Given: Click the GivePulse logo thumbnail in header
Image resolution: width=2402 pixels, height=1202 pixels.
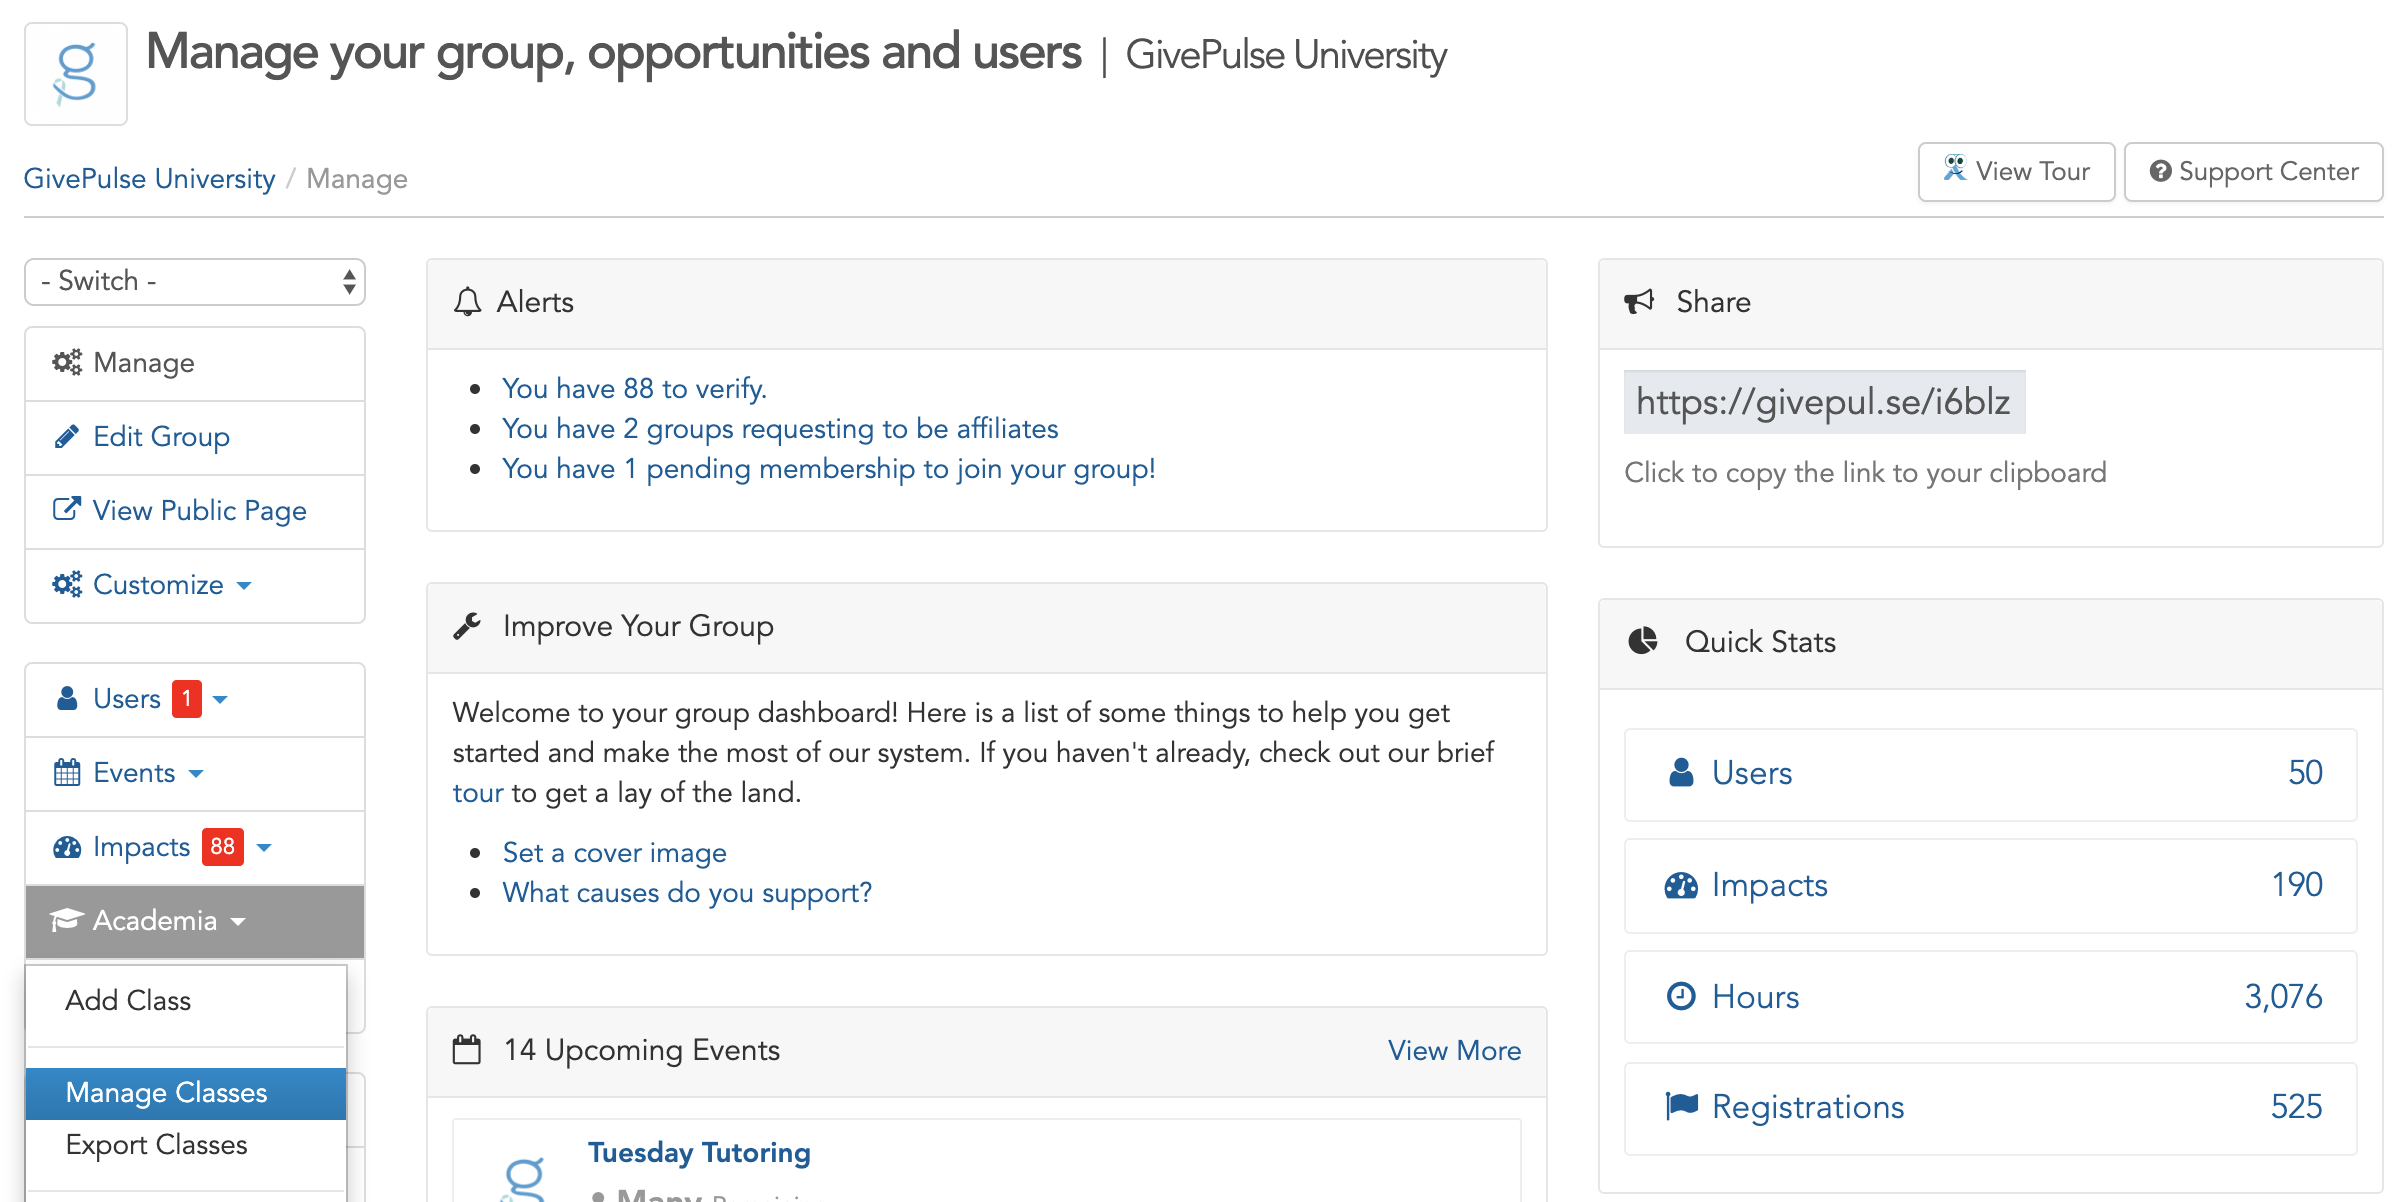Looking at the screenshot, I should pyautogui.click(x=76, y=74).
